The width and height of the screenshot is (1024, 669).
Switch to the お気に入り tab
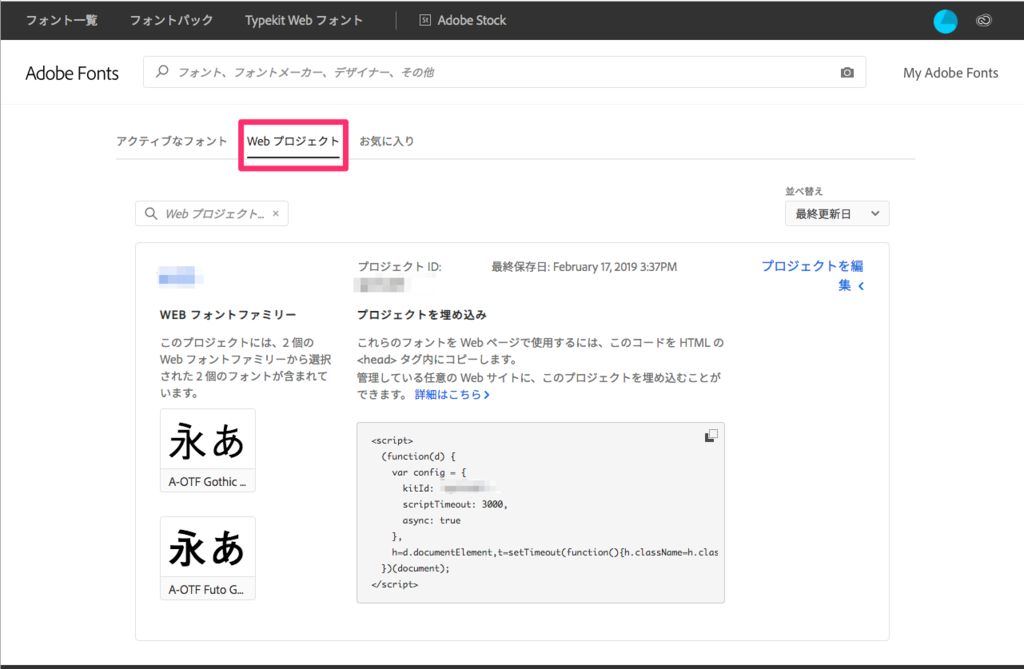click(389, 142)
